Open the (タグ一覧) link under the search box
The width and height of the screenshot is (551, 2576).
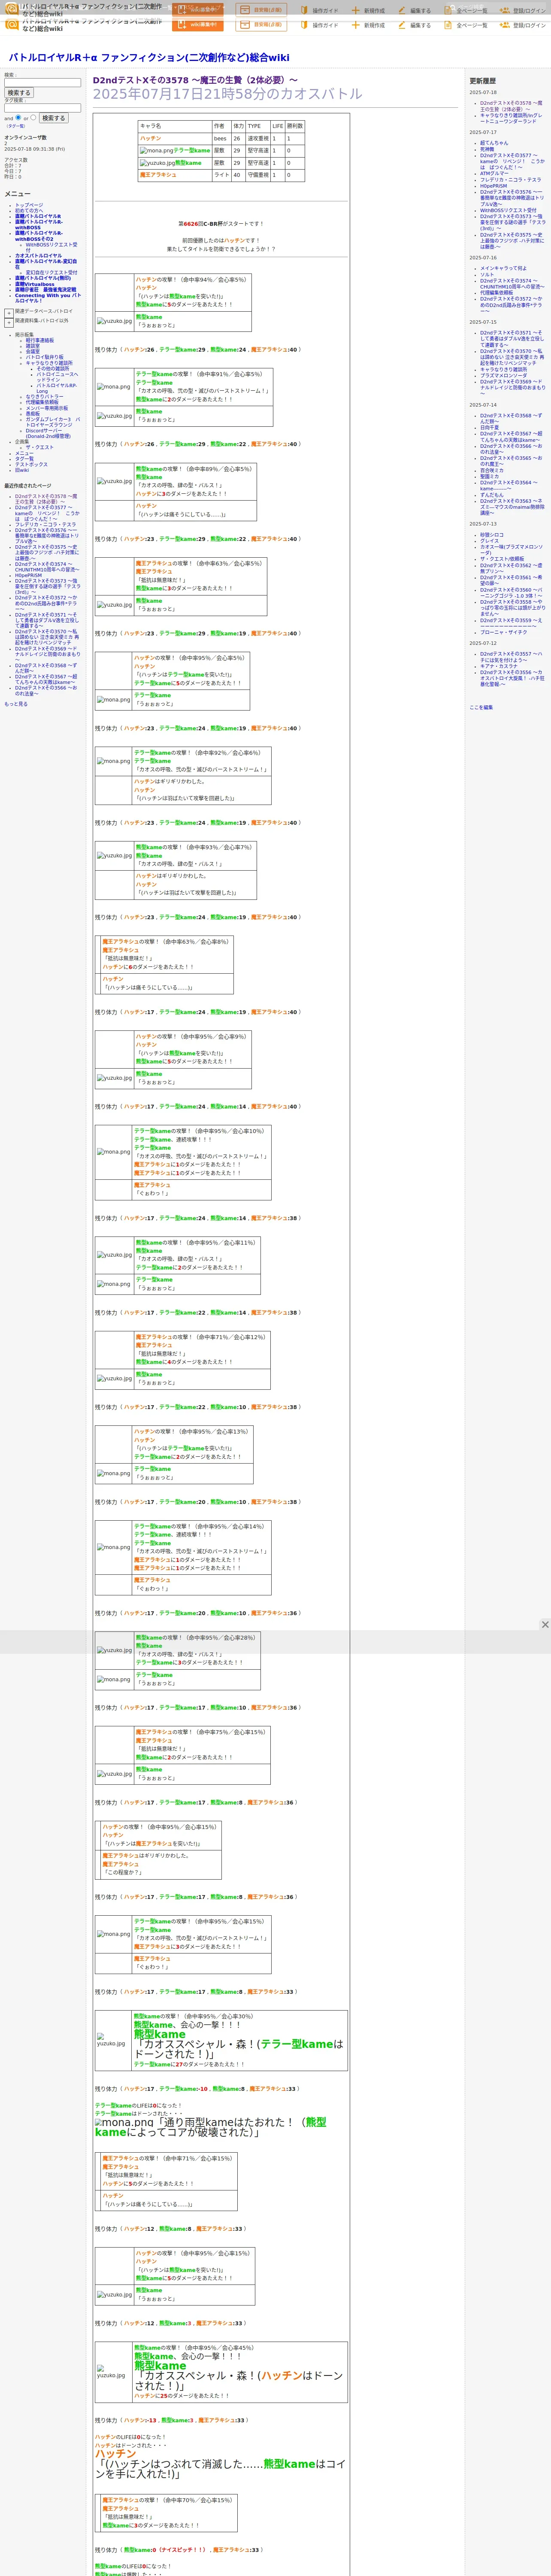pyautogui.click(x=16, y=126)
